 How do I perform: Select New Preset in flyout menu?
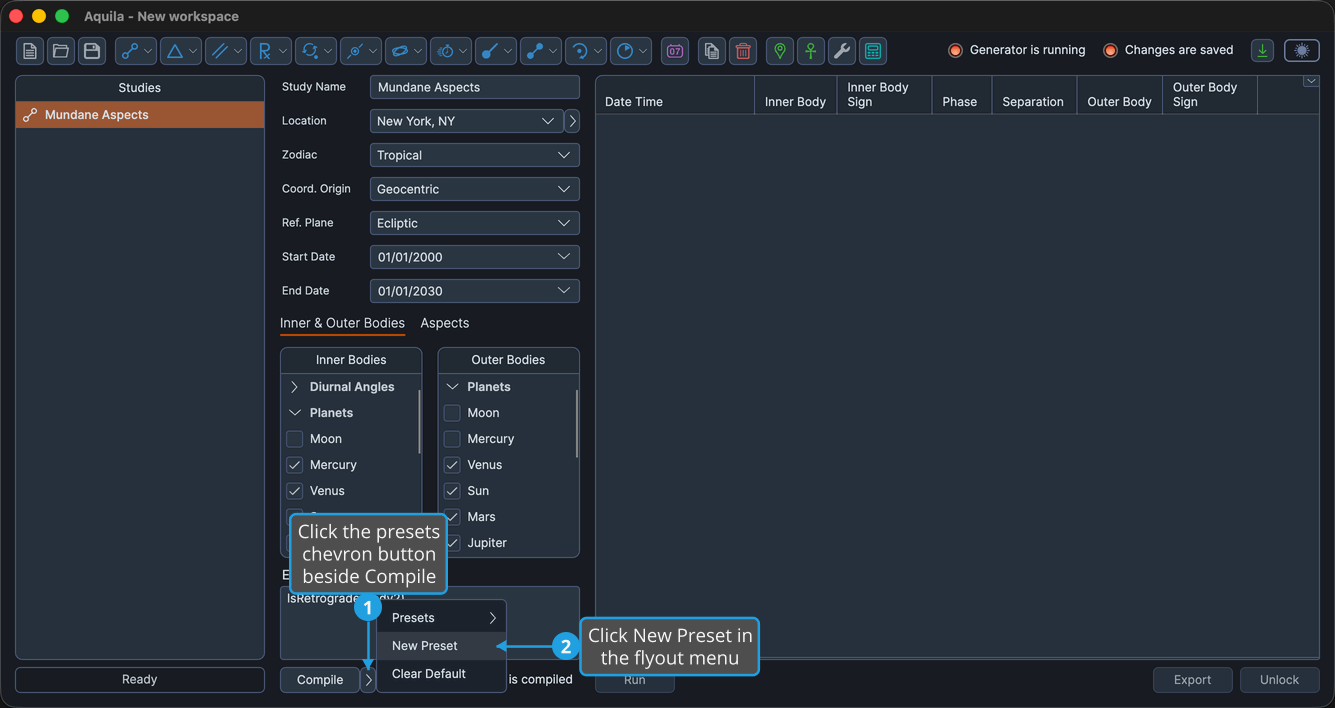[441, 646]
